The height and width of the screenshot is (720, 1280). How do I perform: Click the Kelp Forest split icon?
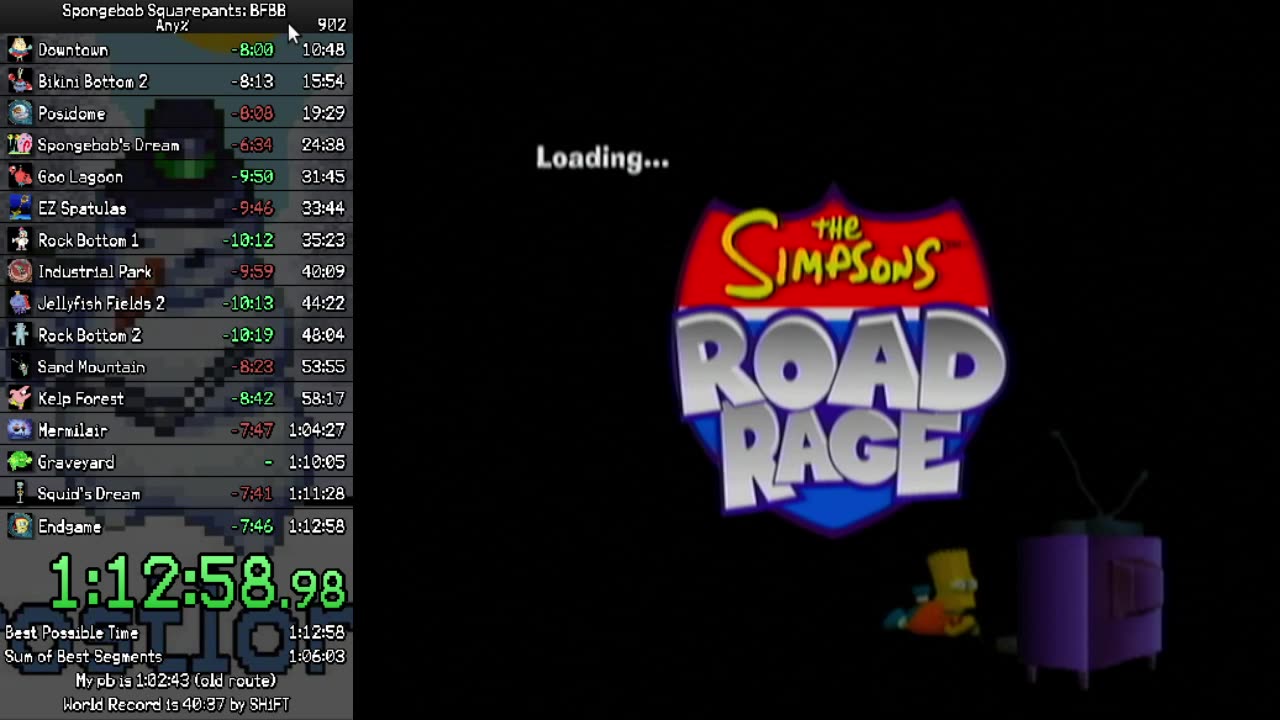(x=20, y=398)
